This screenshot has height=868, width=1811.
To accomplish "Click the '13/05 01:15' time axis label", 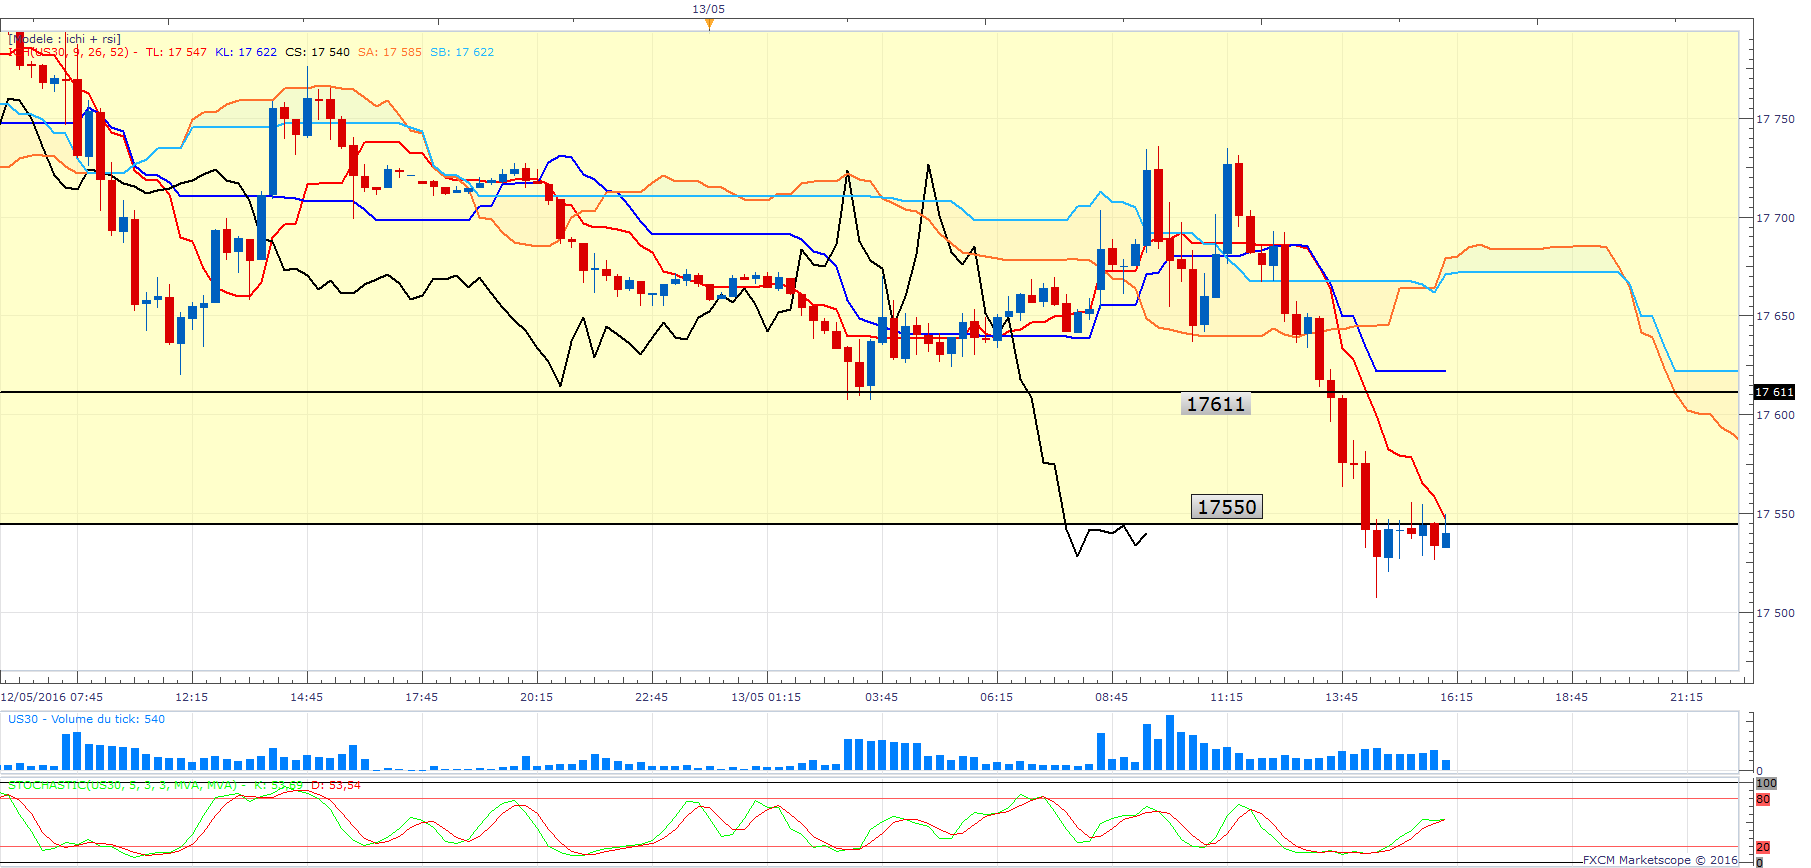I will pos(766,697).
